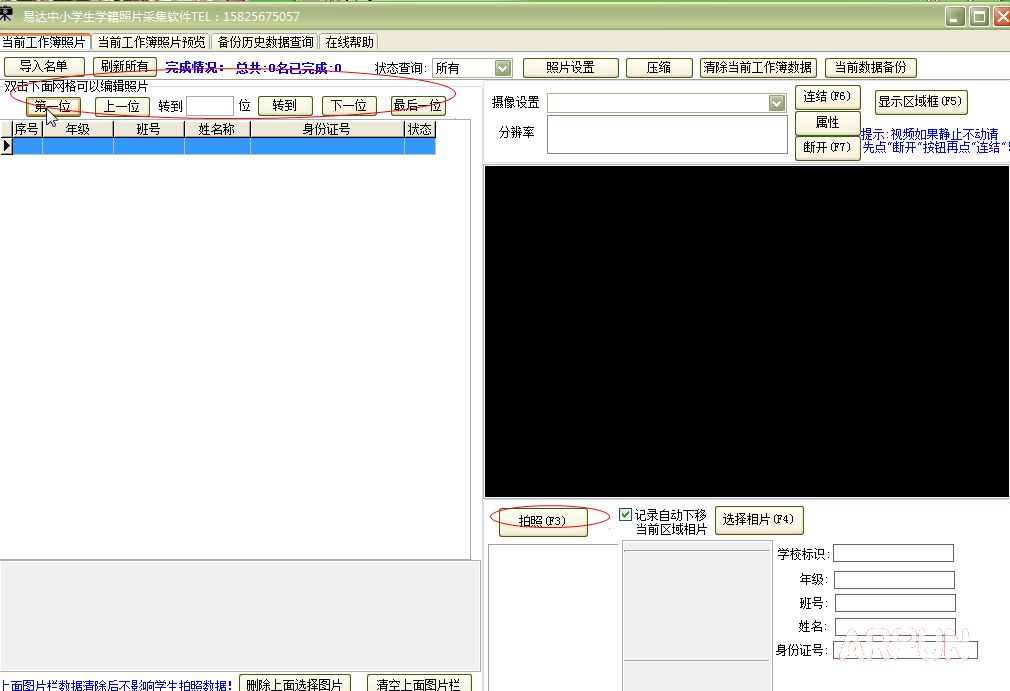Take photo with 拍照(F3) button
Screen dimensions: 1010x691
tap(542, 521)
